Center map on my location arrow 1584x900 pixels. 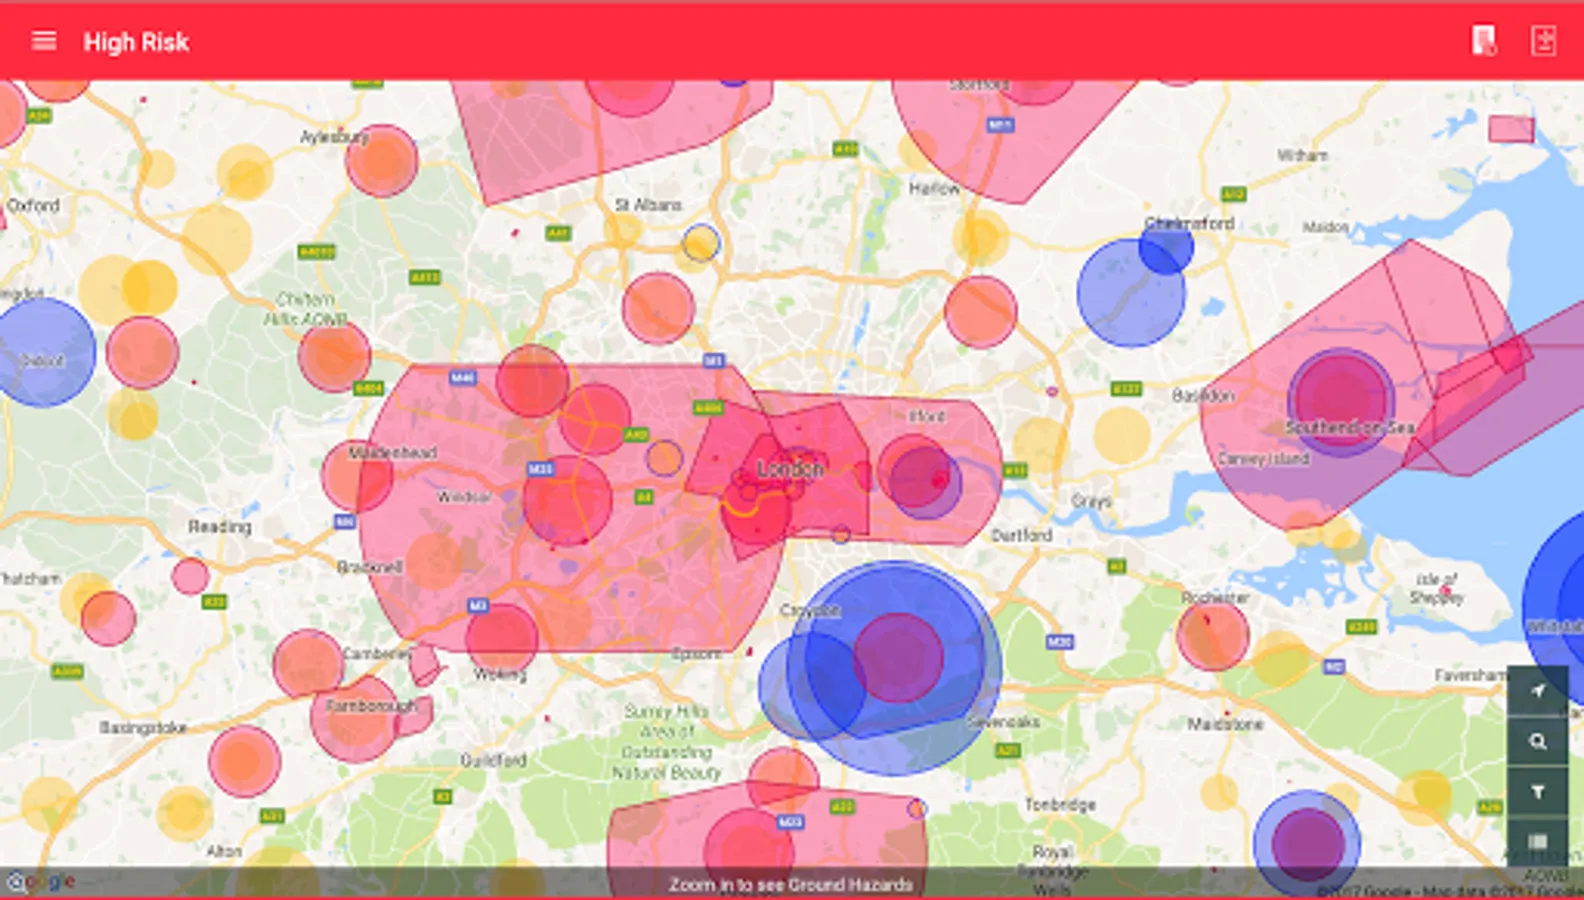[x=1538, y=691]
